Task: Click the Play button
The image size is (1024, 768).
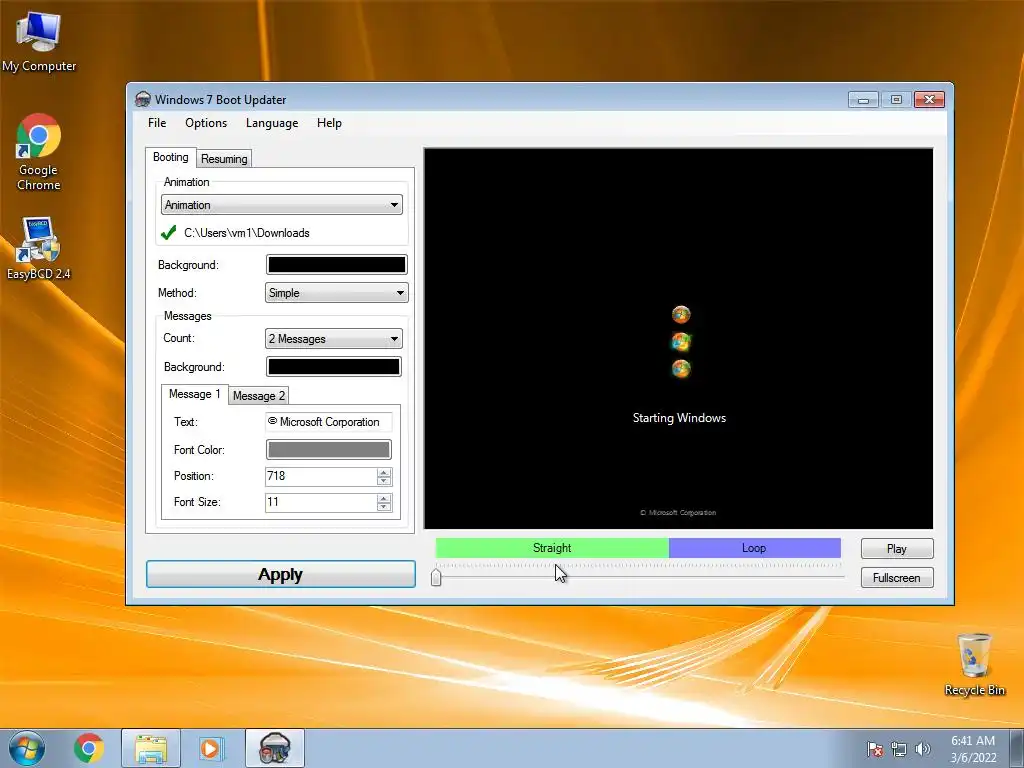Action: tap(897, 549)
